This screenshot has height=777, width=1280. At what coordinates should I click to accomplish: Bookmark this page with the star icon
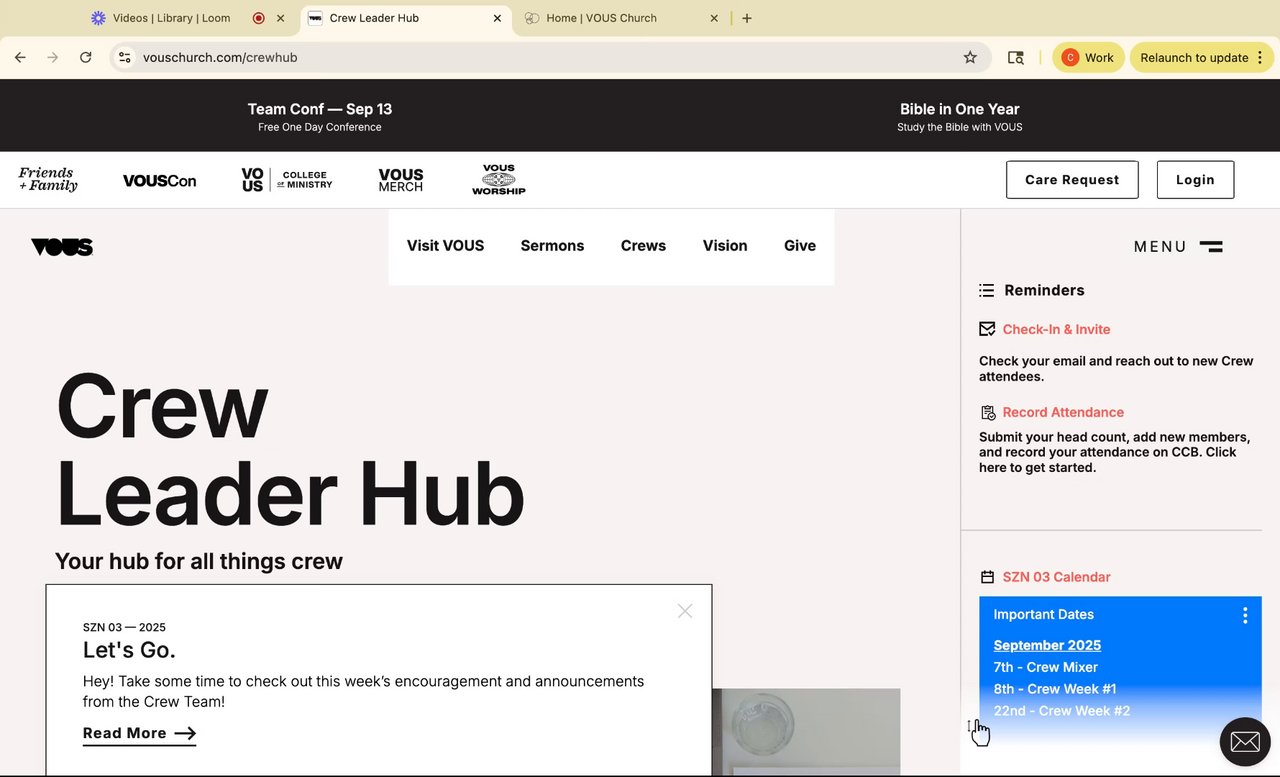[970, 57]
